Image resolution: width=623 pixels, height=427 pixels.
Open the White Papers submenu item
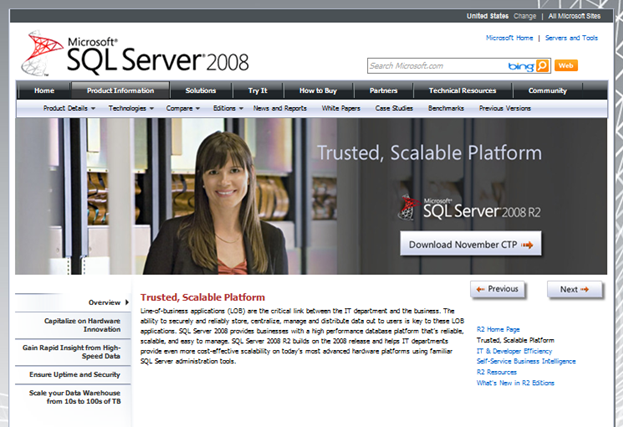pos(341,108)
